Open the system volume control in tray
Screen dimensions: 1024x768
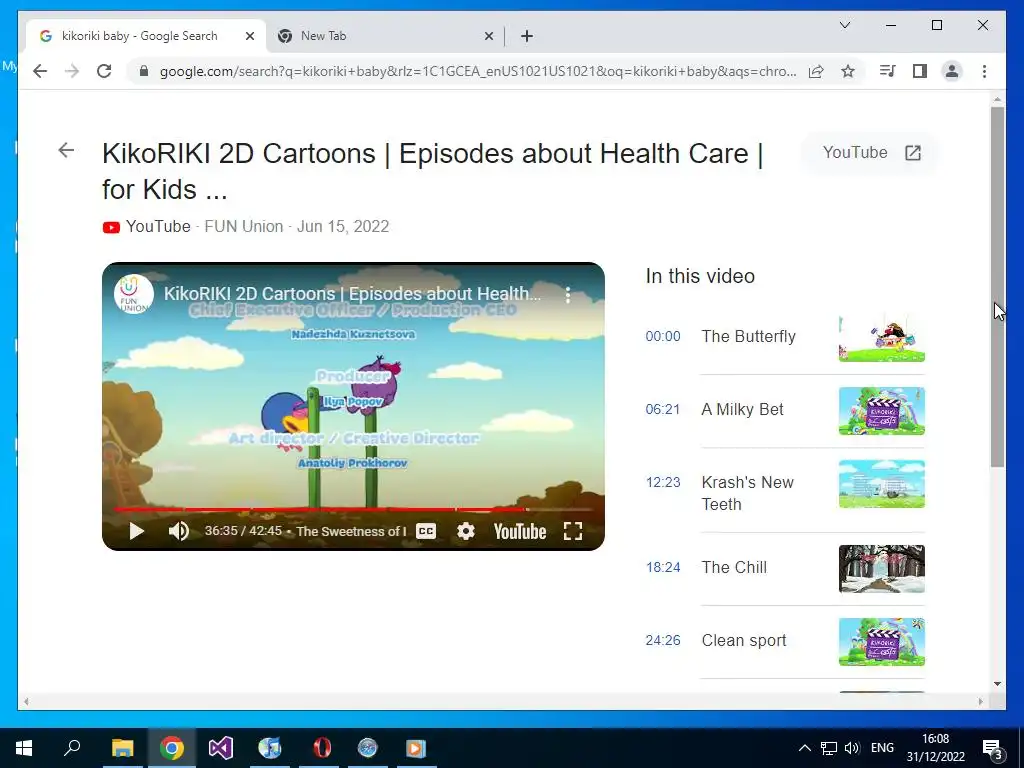pyautogui.click(x=852, y=748)
